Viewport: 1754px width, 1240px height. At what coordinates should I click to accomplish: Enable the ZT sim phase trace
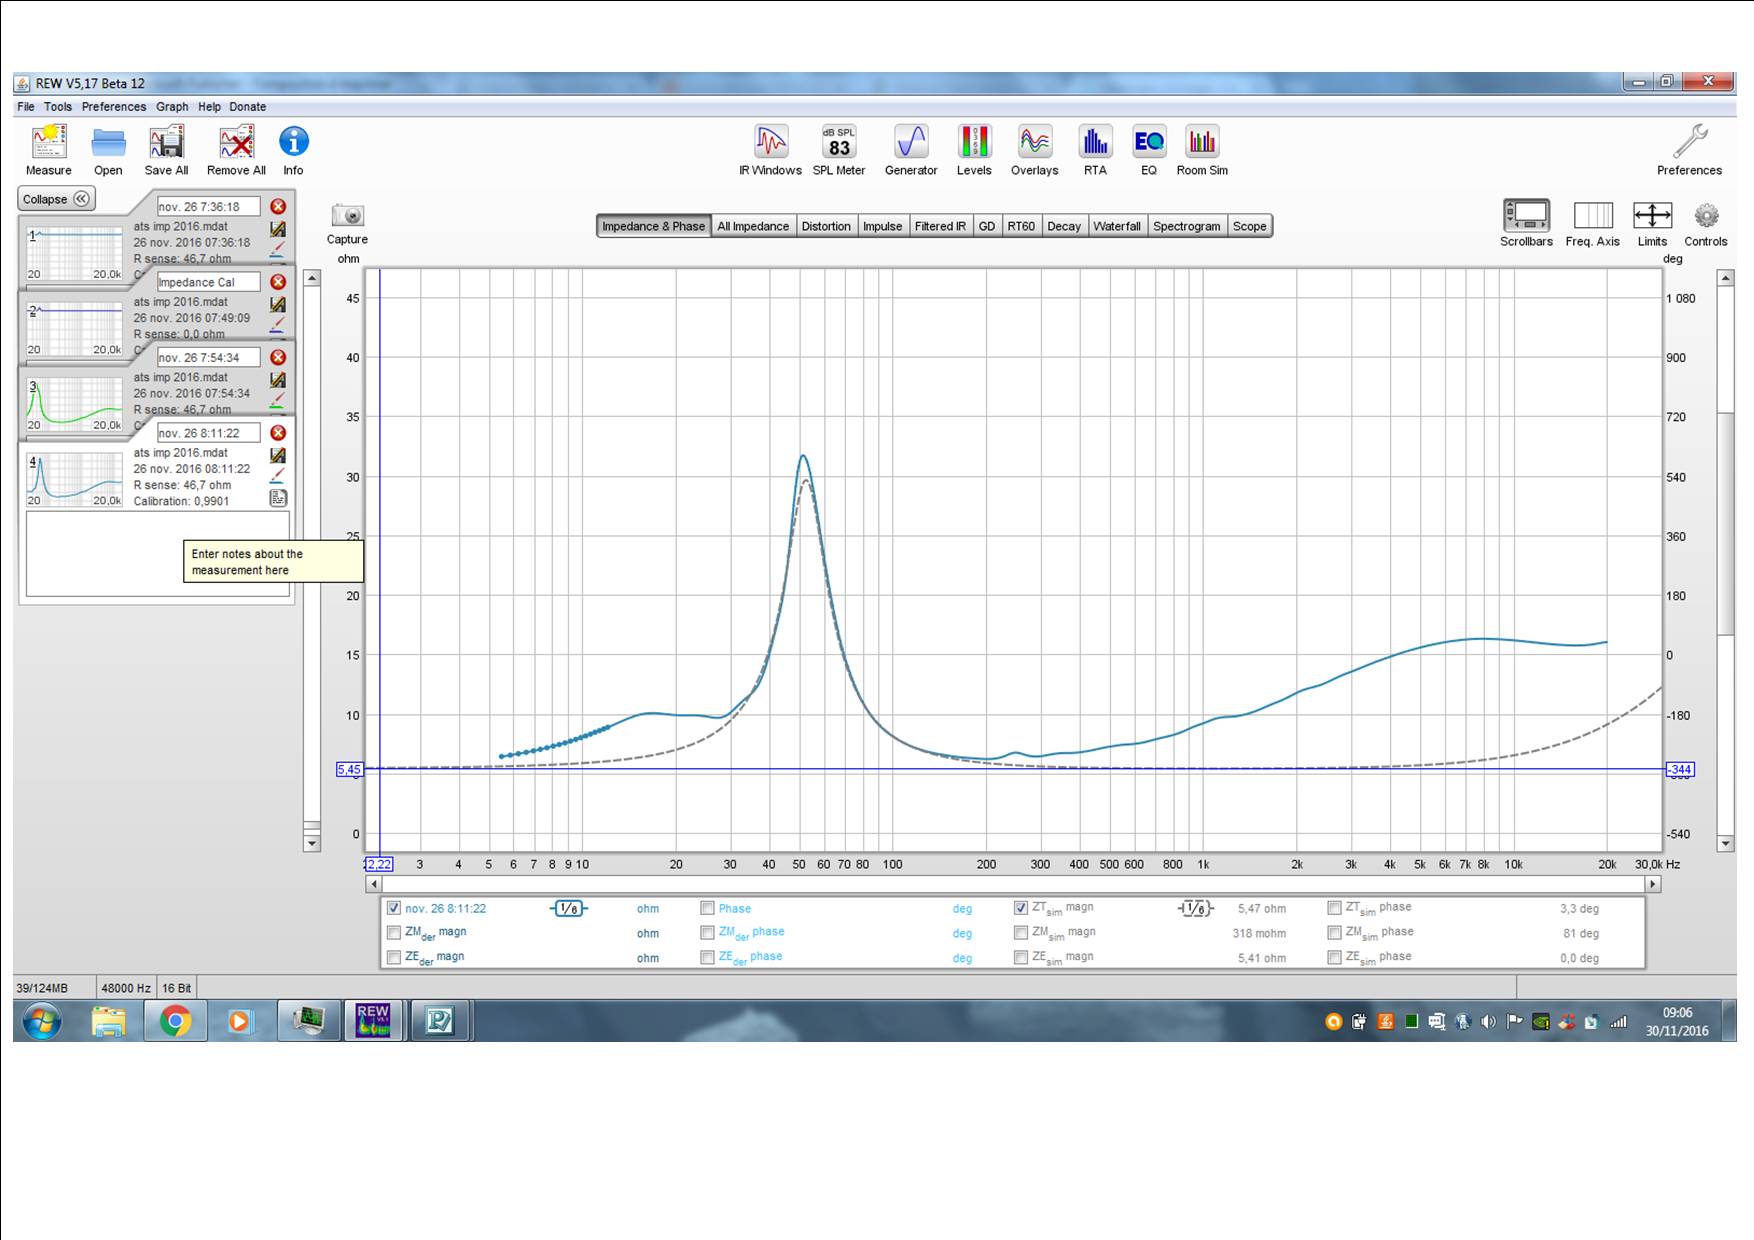pos(1334,908)
